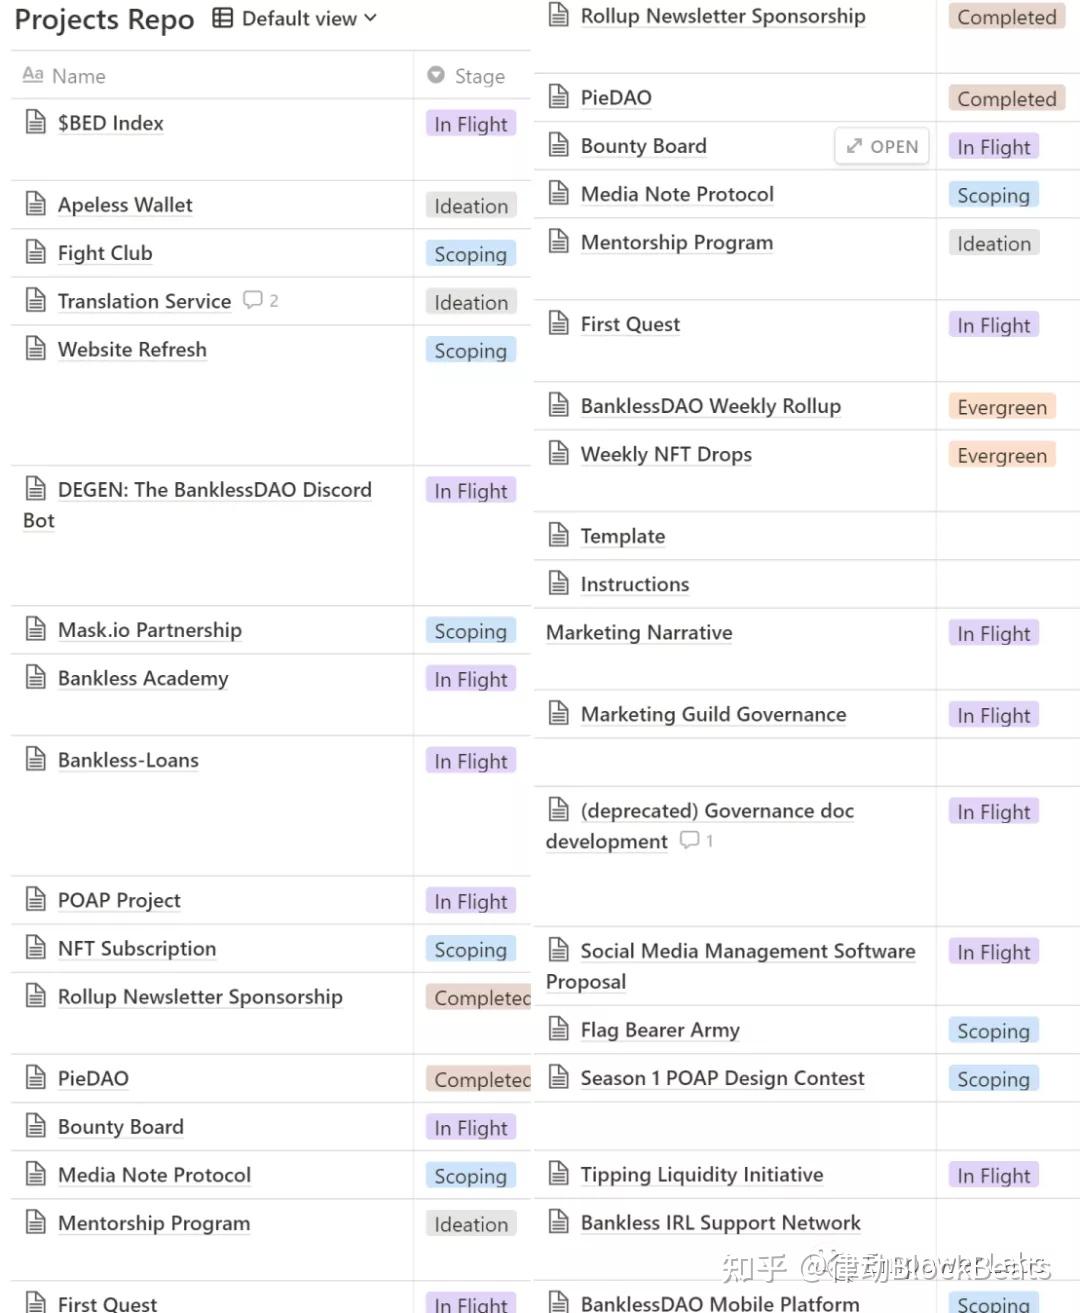Open the Season 1 POAP Design Contest page

[722, 1079]
